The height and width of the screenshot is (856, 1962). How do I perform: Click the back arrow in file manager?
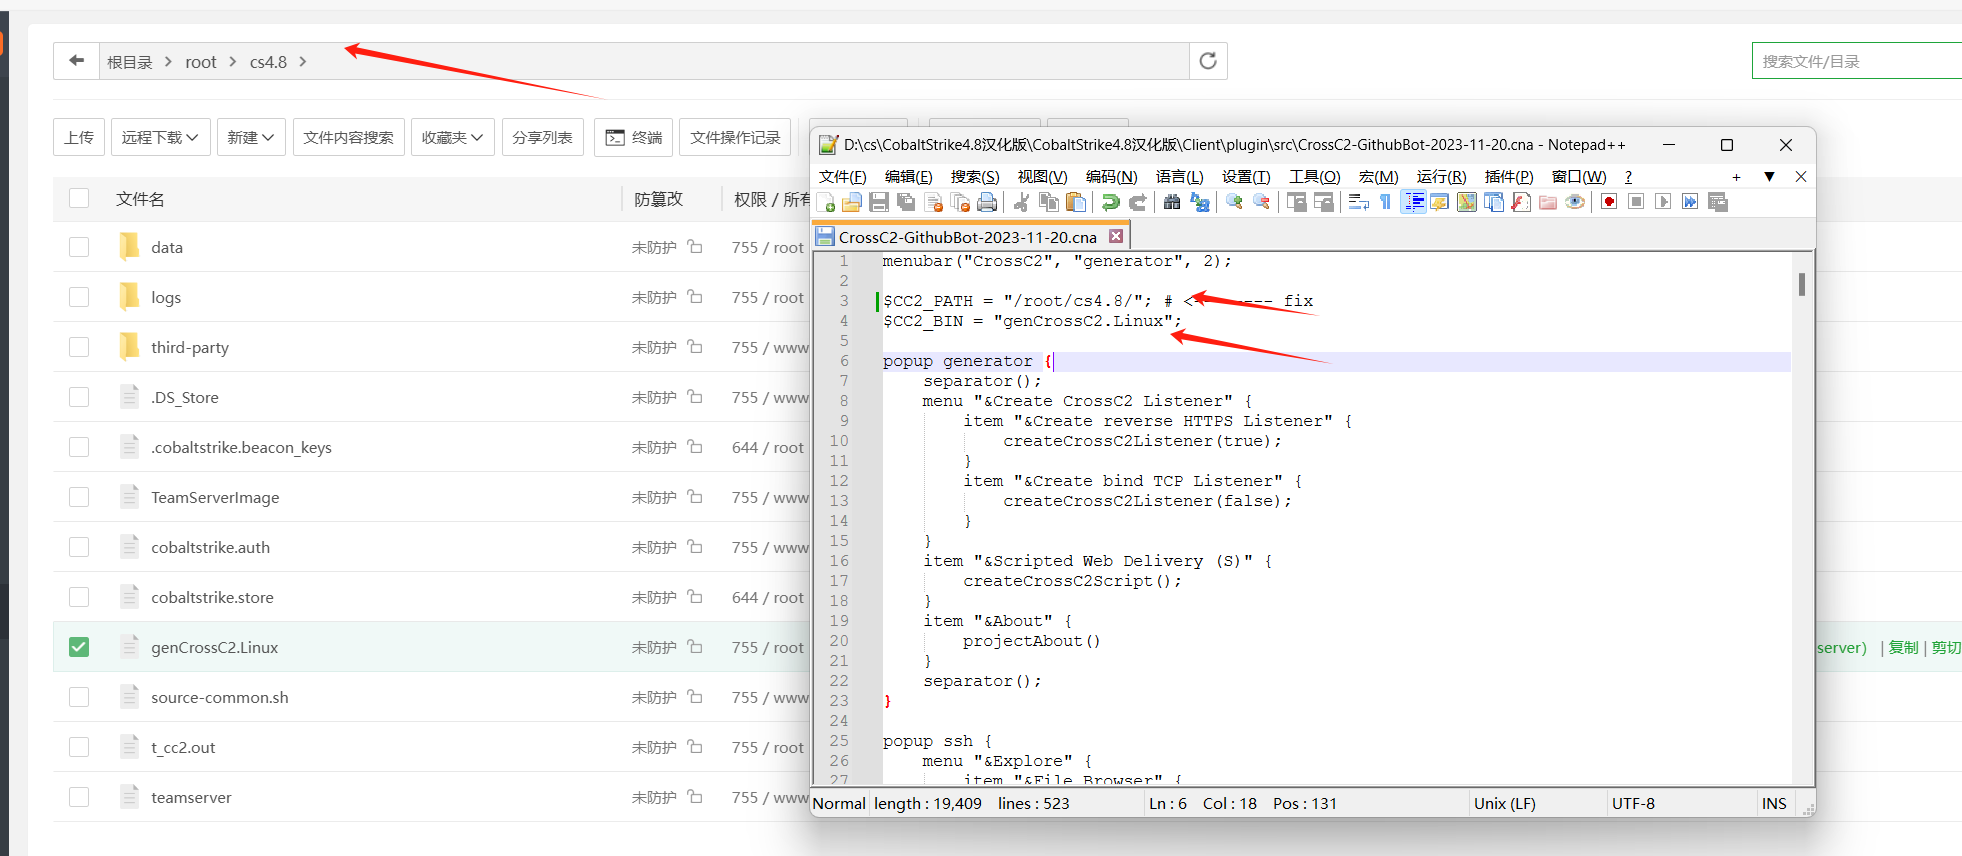tap(76, 61)
